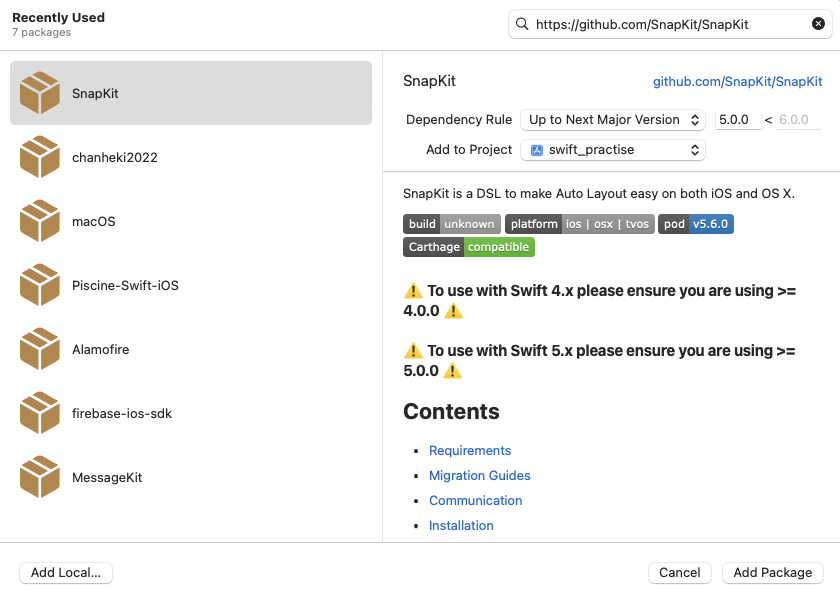
Task: Click the build unknown badge
Action: point(452,224)
